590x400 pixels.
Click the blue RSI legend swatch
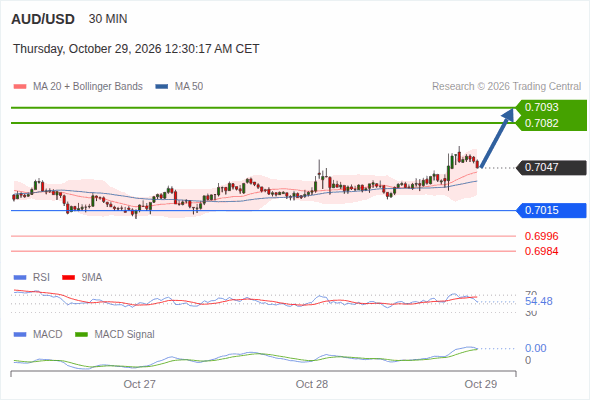[x=20, y=278]
